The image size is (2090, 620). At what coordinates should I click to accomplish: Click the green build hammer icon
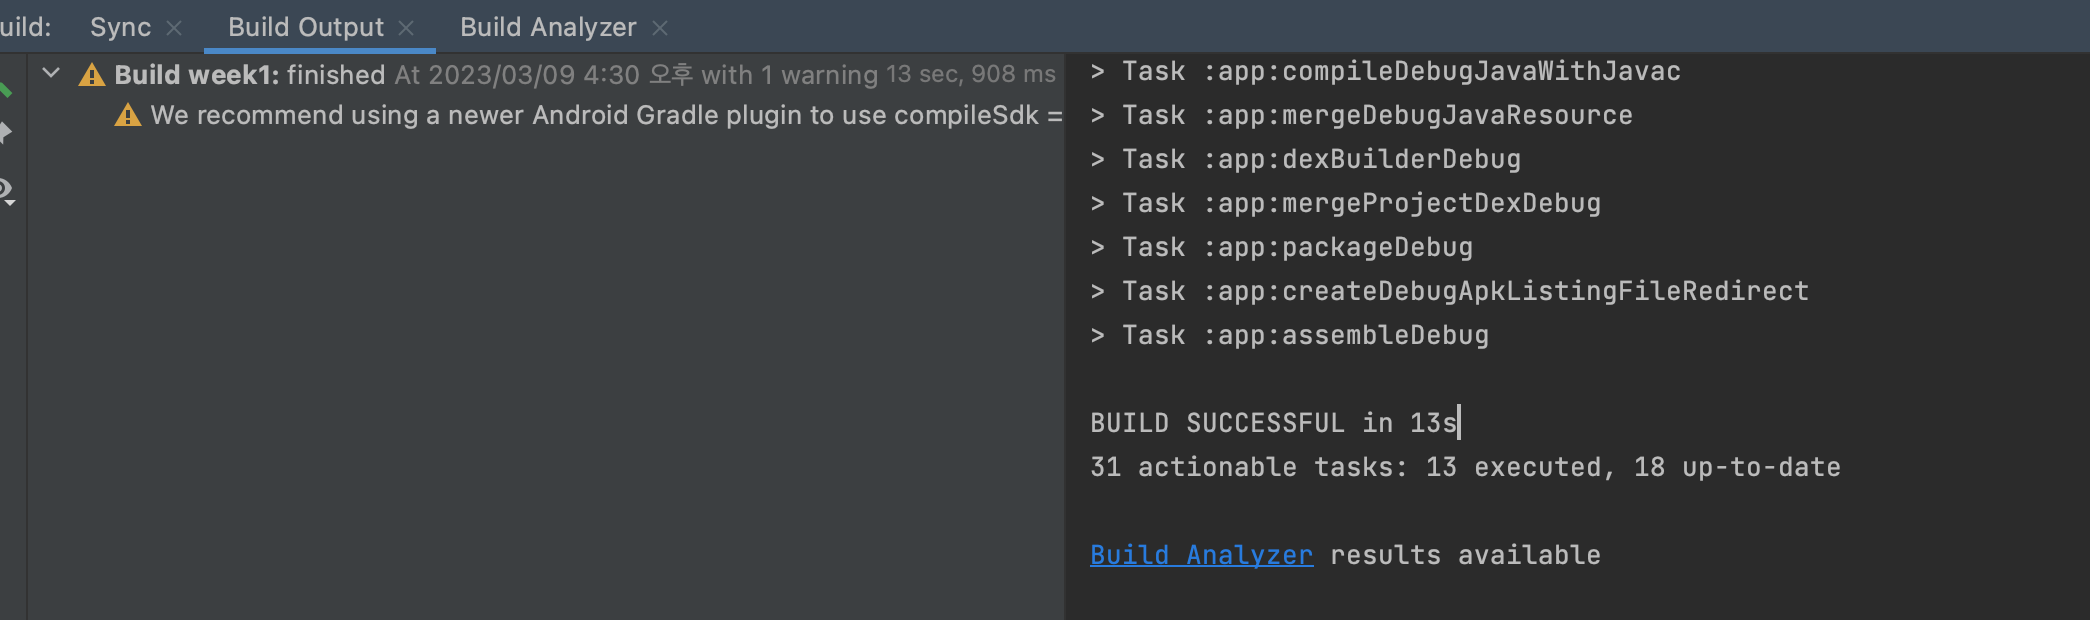pyautogui.click(x=5, y=90)
